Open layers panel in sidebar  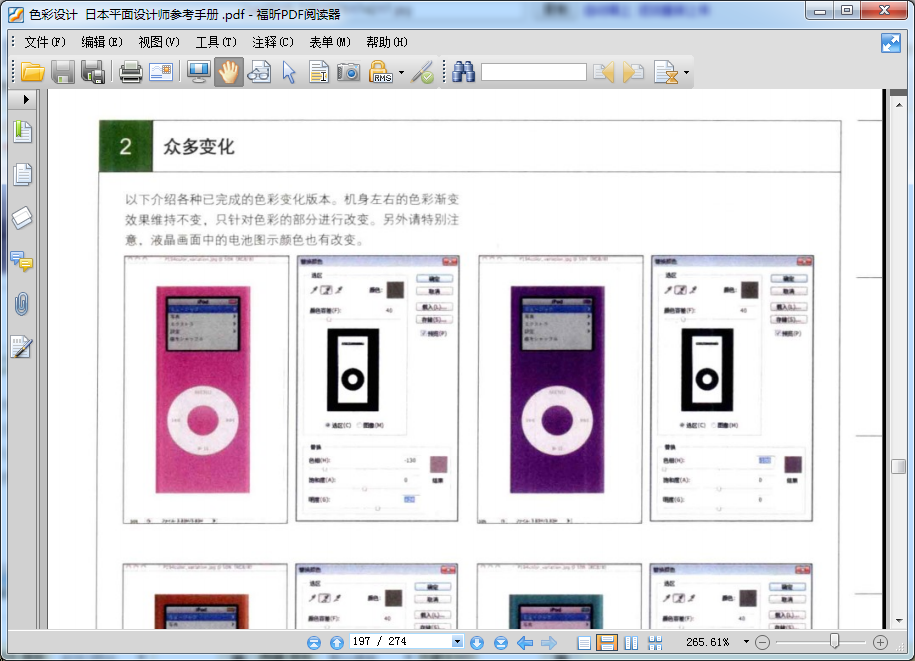coord(22,218)
